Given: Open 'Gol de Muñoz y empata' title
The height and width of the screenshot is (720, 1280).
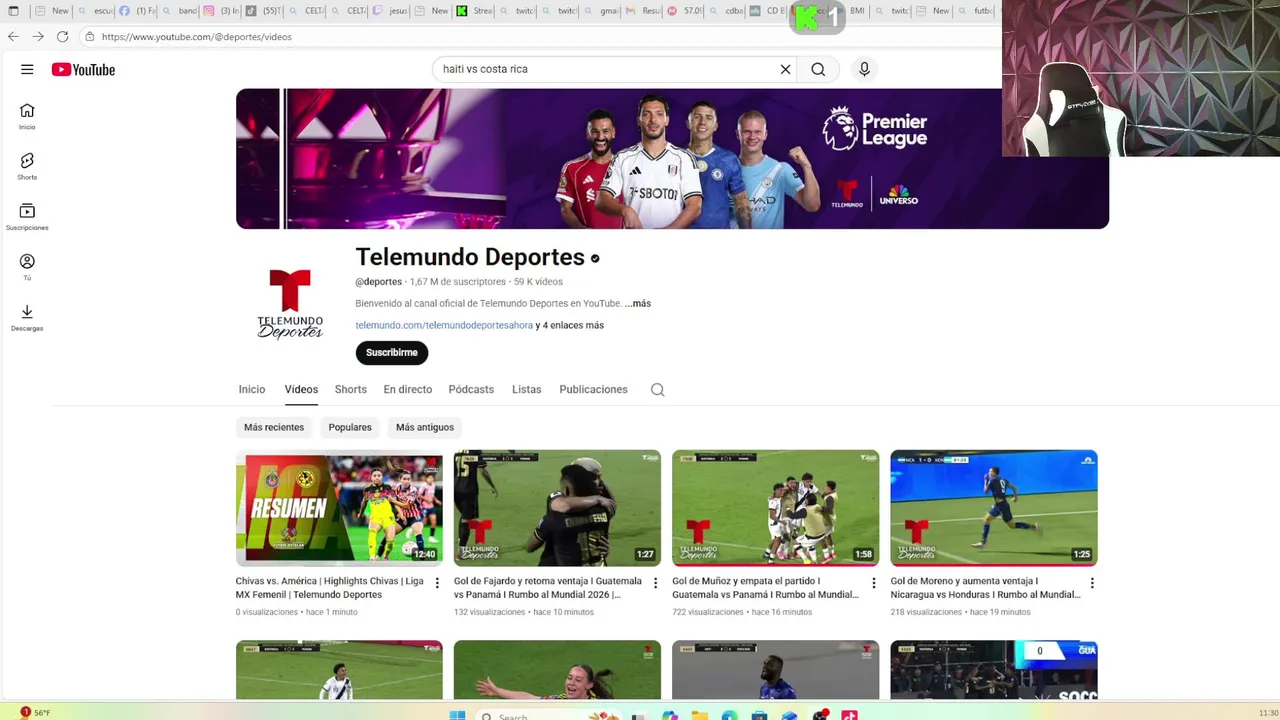Looking at the screenshot, I should tap(765, 587).
